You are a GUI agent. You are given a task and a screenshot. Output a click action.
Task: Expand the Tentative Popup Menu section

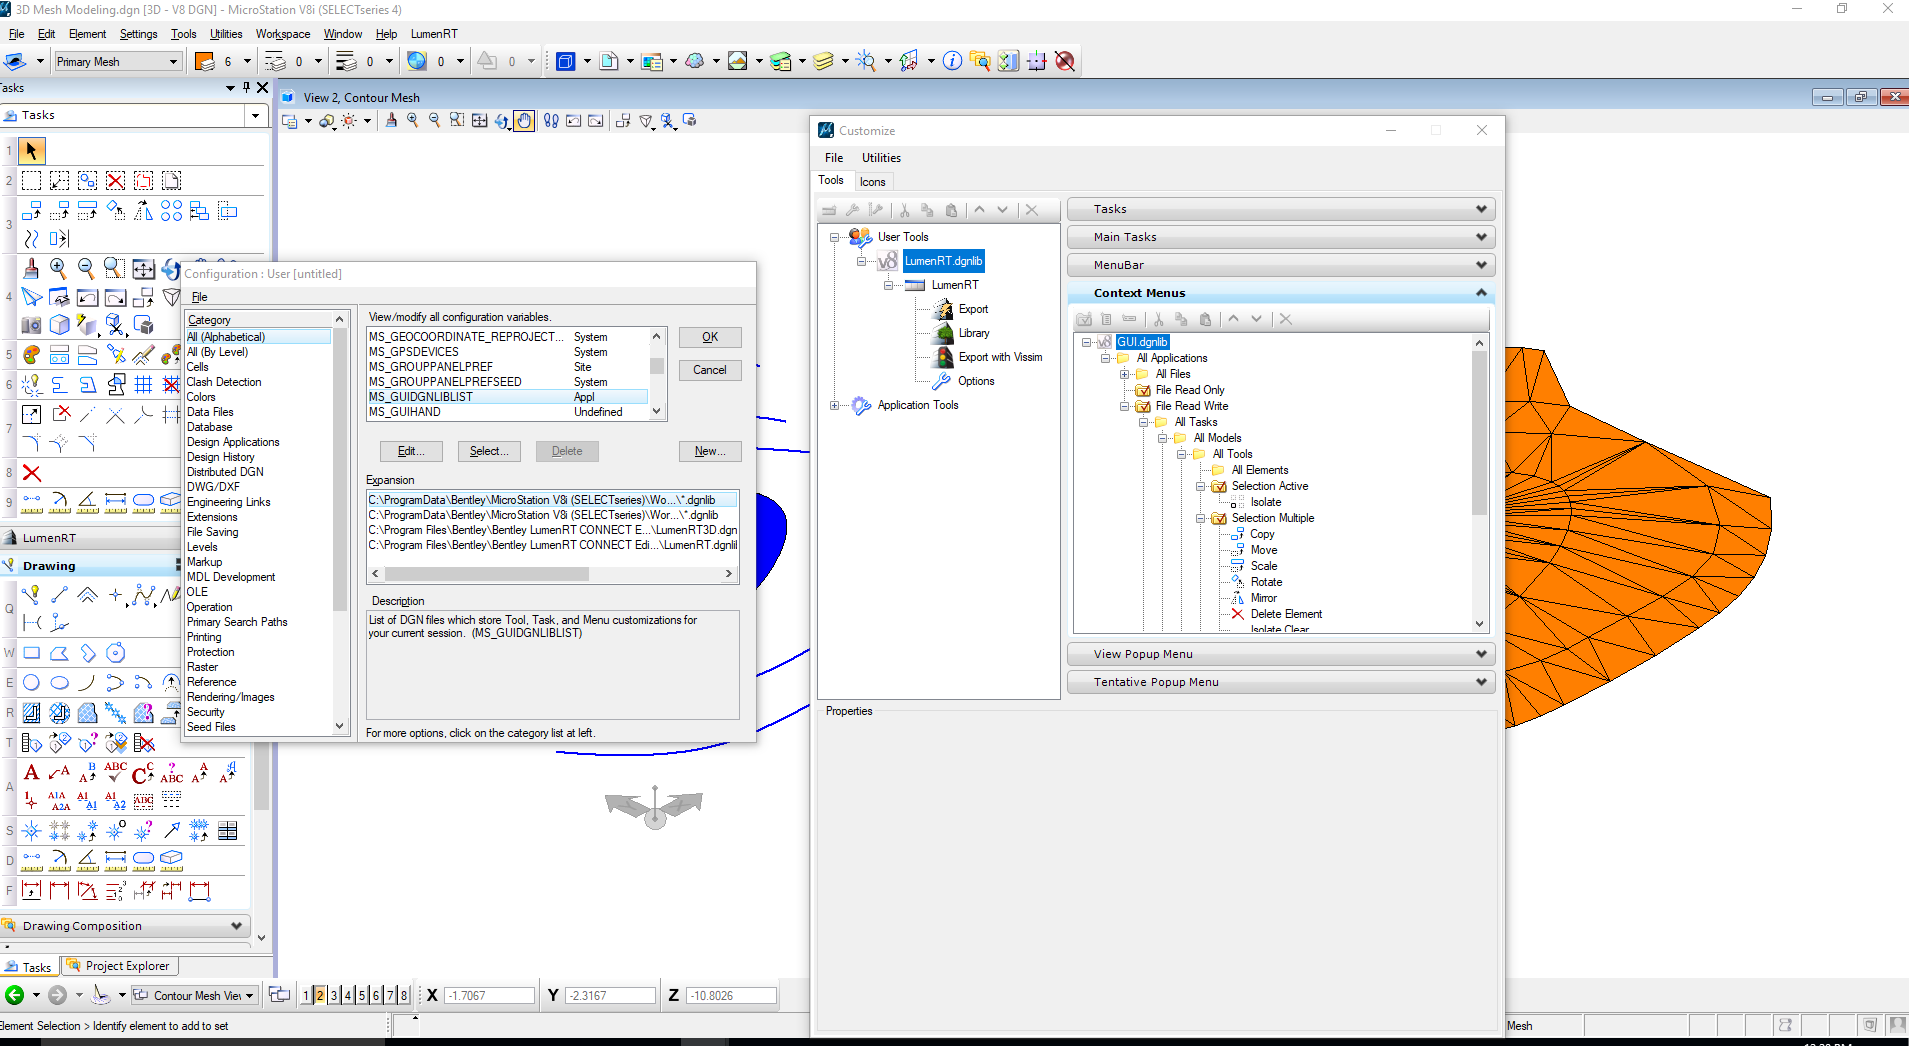(1281, 682)
